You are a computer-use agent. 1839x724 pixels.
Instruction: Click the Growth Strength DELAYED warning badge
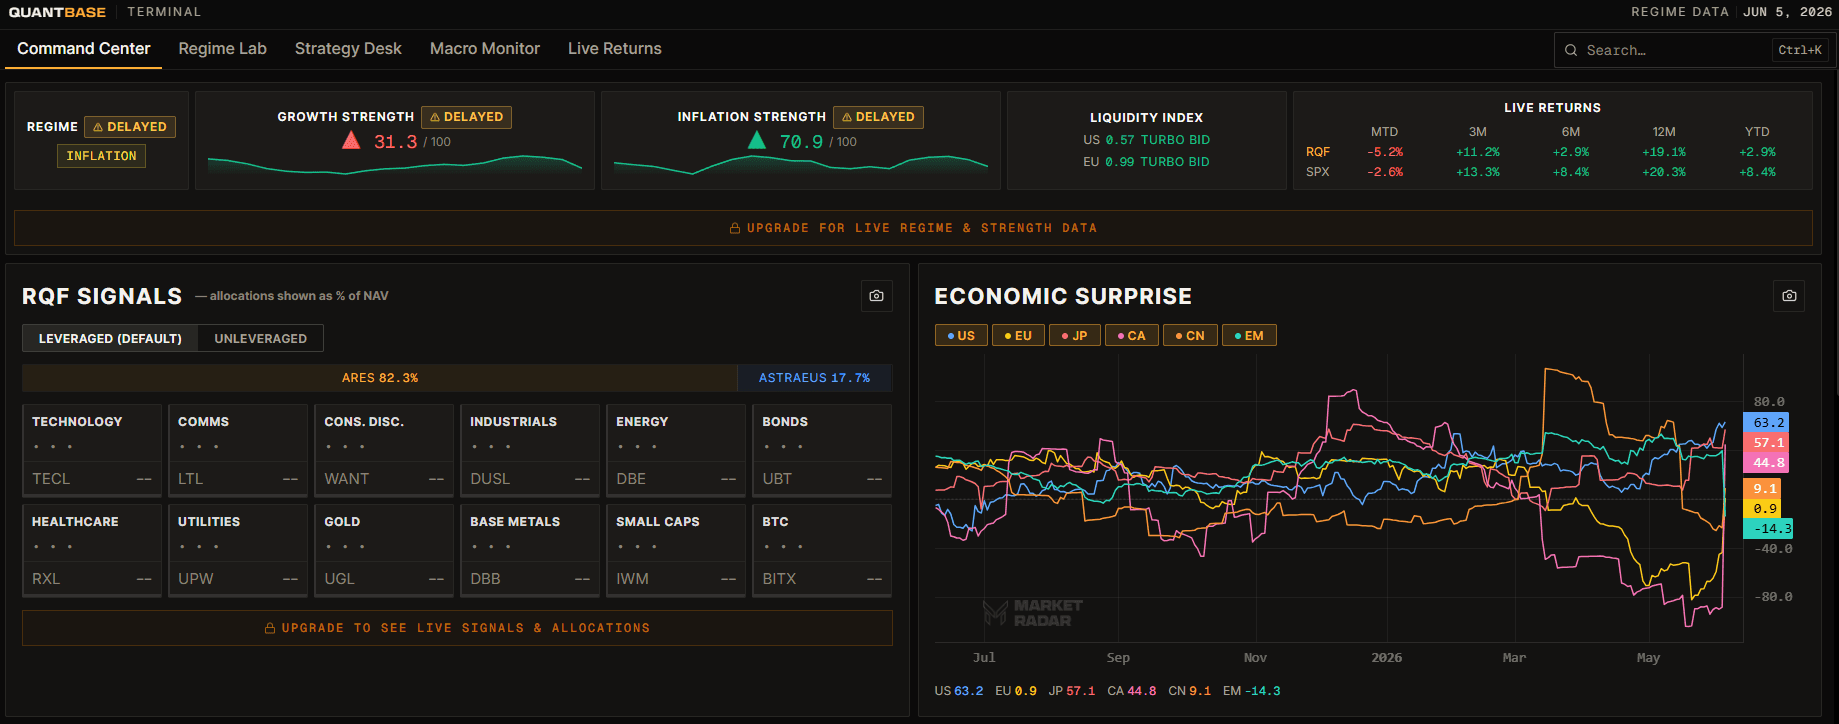466,117
